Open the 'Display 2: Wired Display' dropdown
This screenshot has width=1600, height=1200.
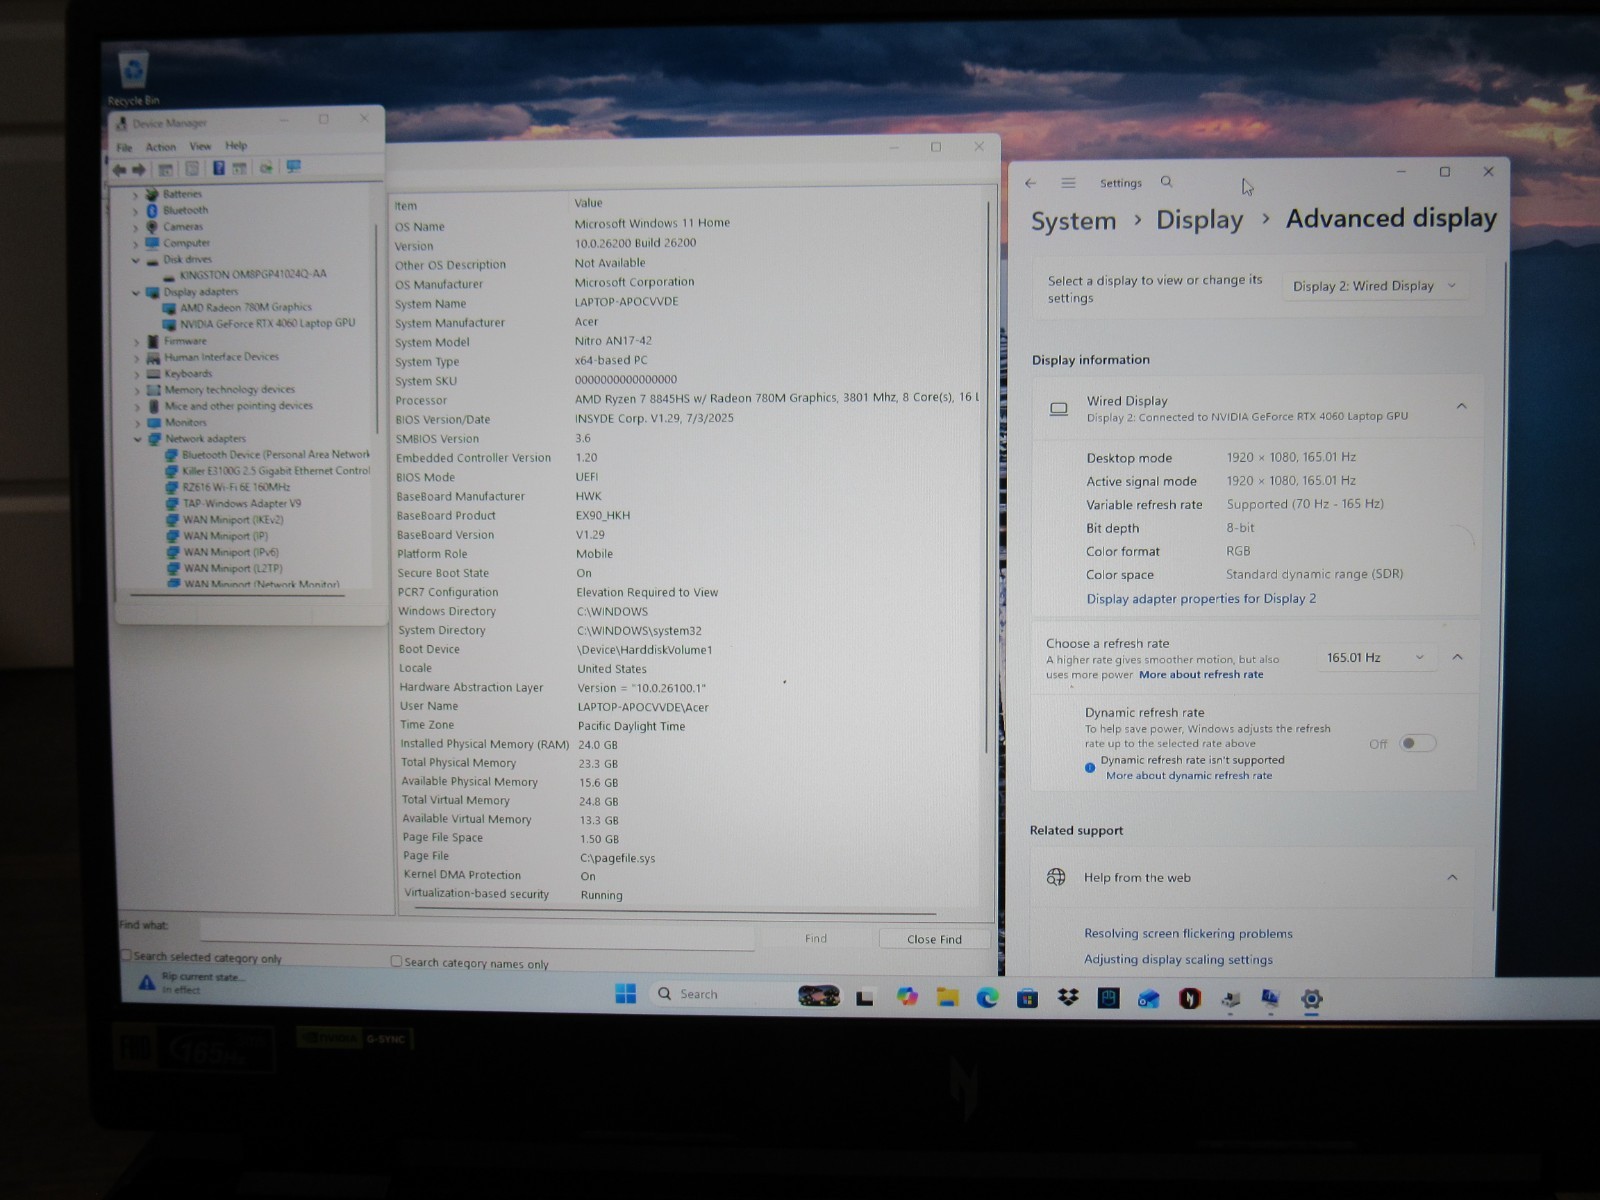(x=1375, y=286)
